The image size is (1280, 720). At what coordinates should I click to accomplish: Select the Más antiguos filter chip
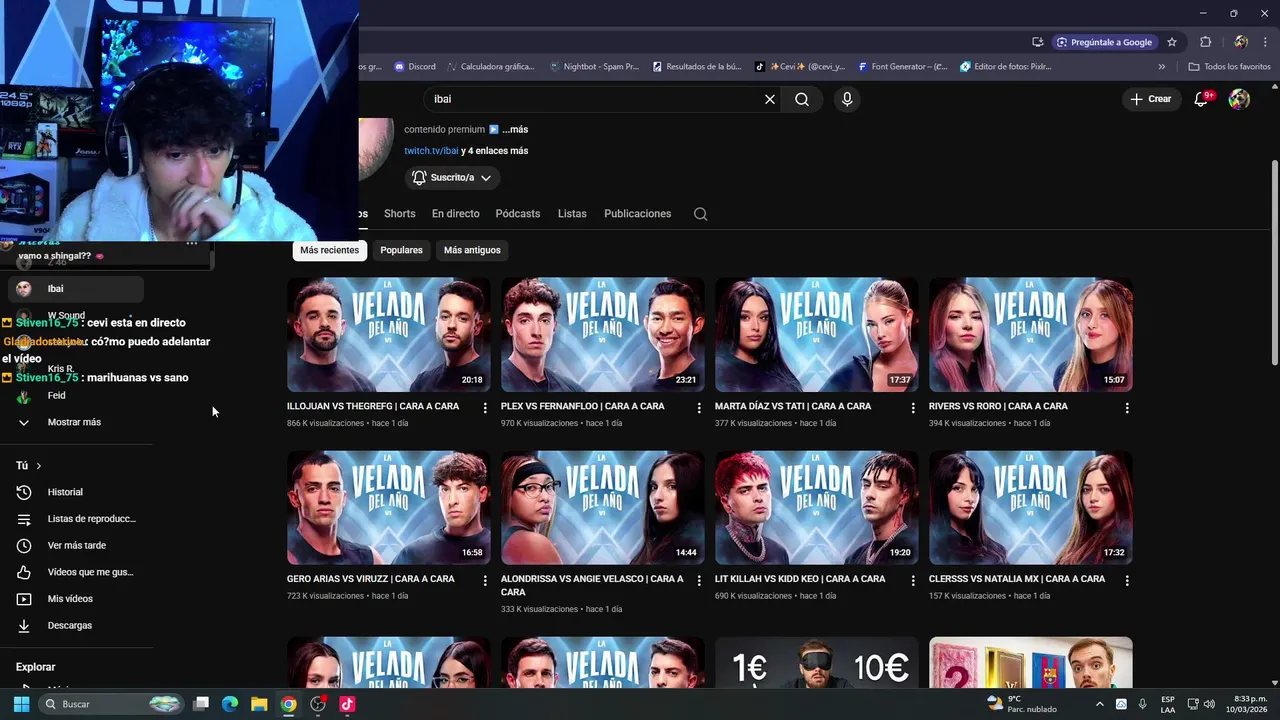[472, 250]
